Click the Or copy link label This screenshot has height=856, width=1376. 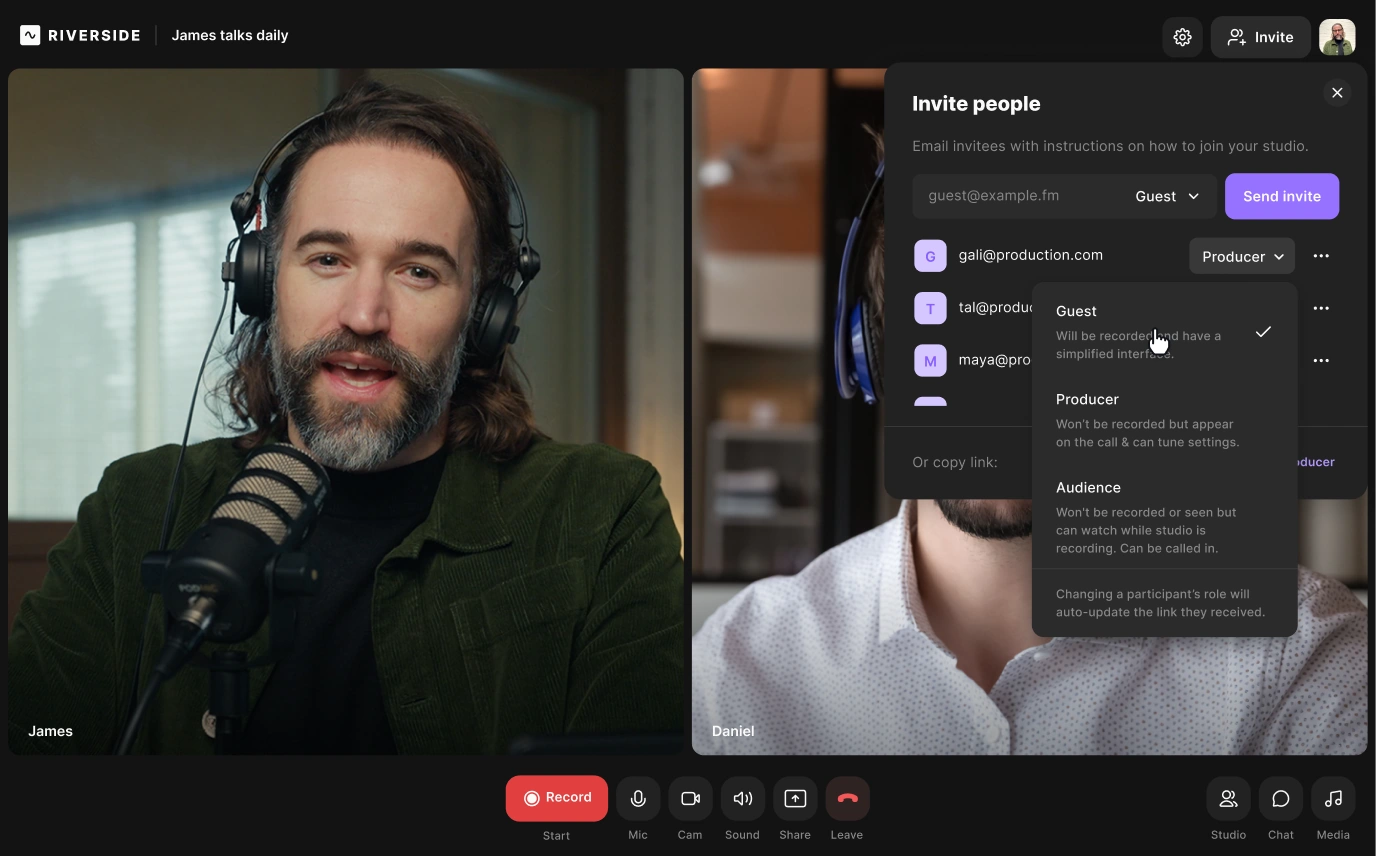click(955, 462)
